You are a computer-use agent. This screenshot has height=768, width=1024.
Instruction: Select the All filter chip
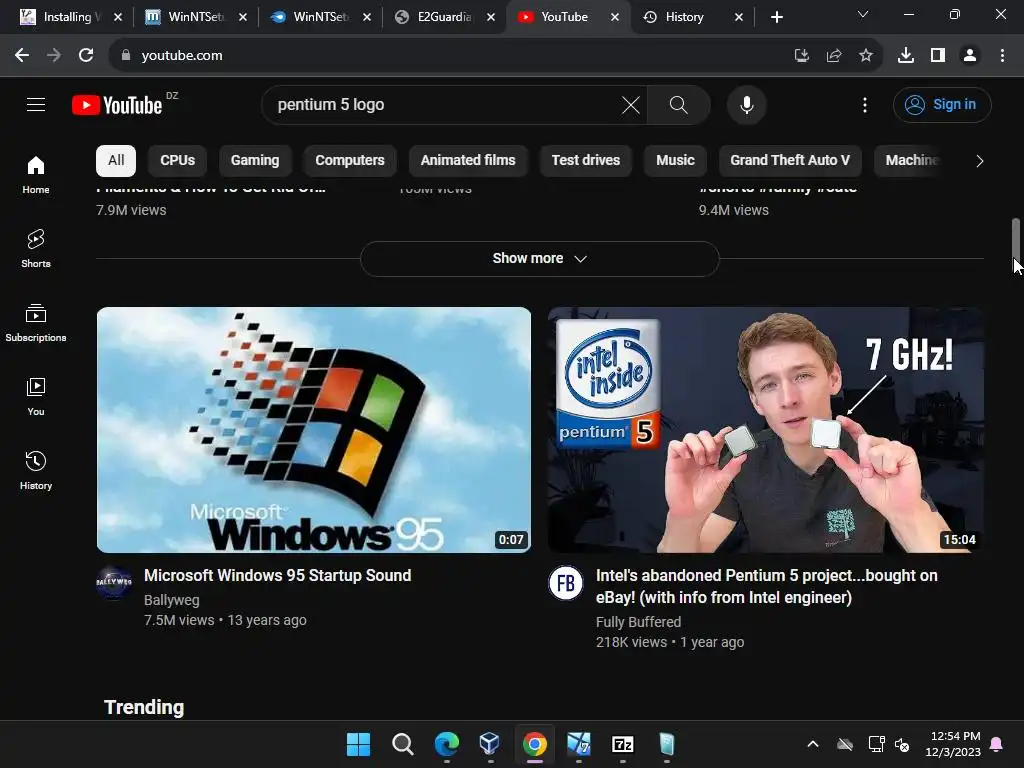(x=116, y=161)
